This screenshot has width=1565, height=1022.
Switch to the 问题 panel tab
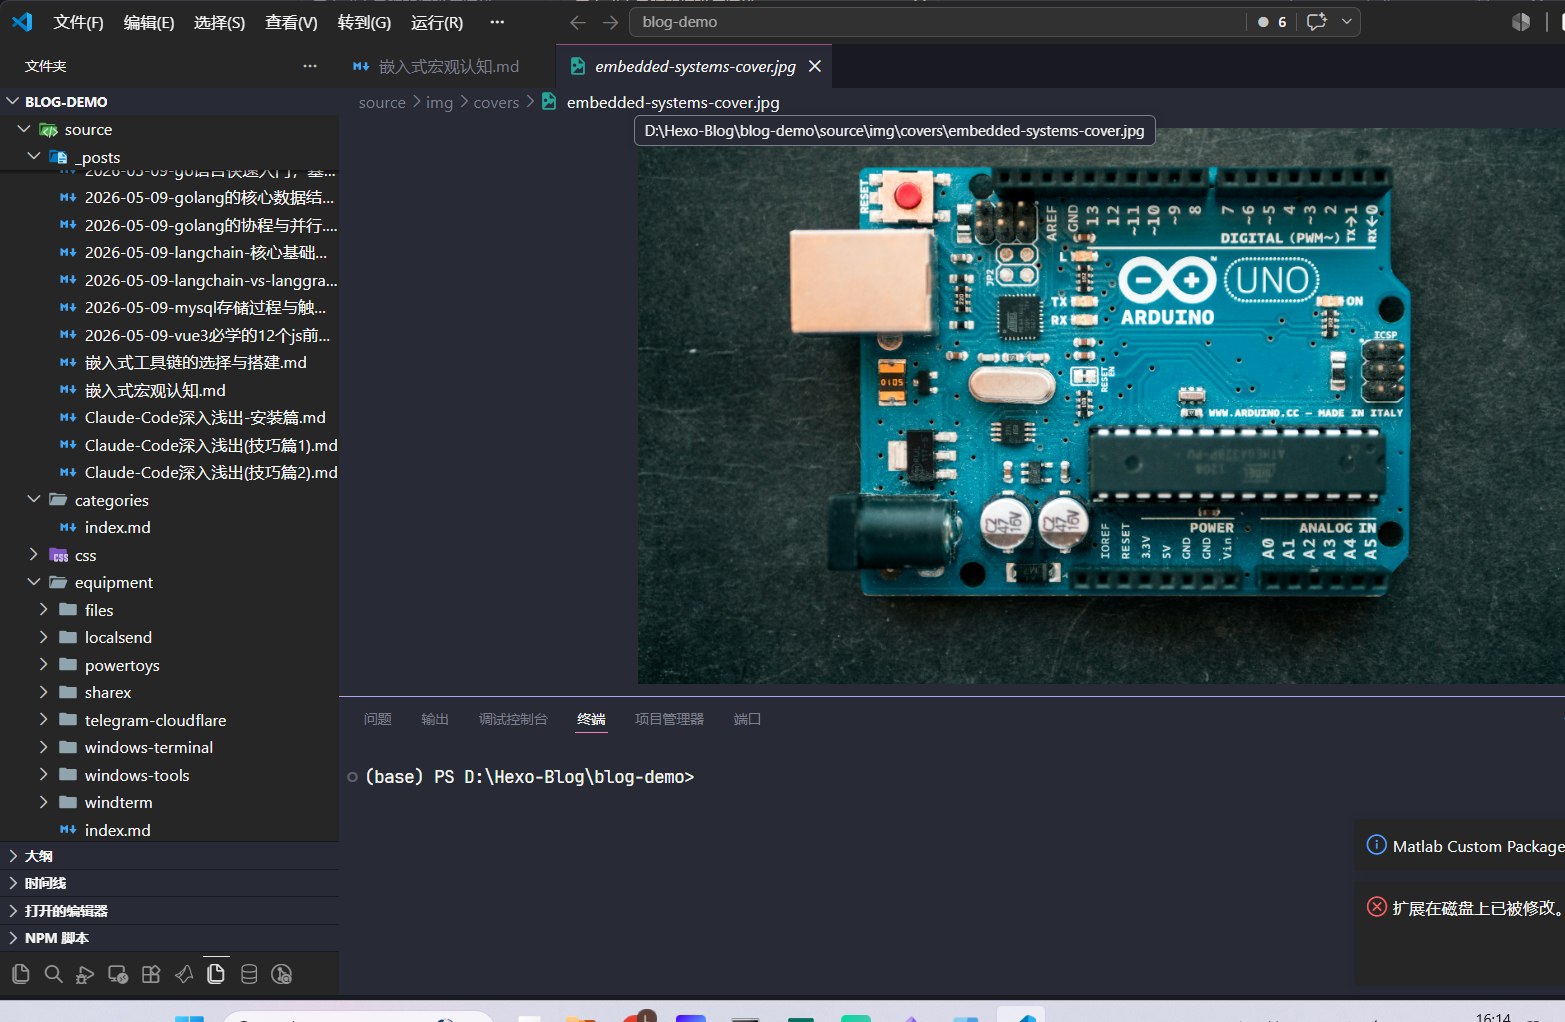[377, 719]
